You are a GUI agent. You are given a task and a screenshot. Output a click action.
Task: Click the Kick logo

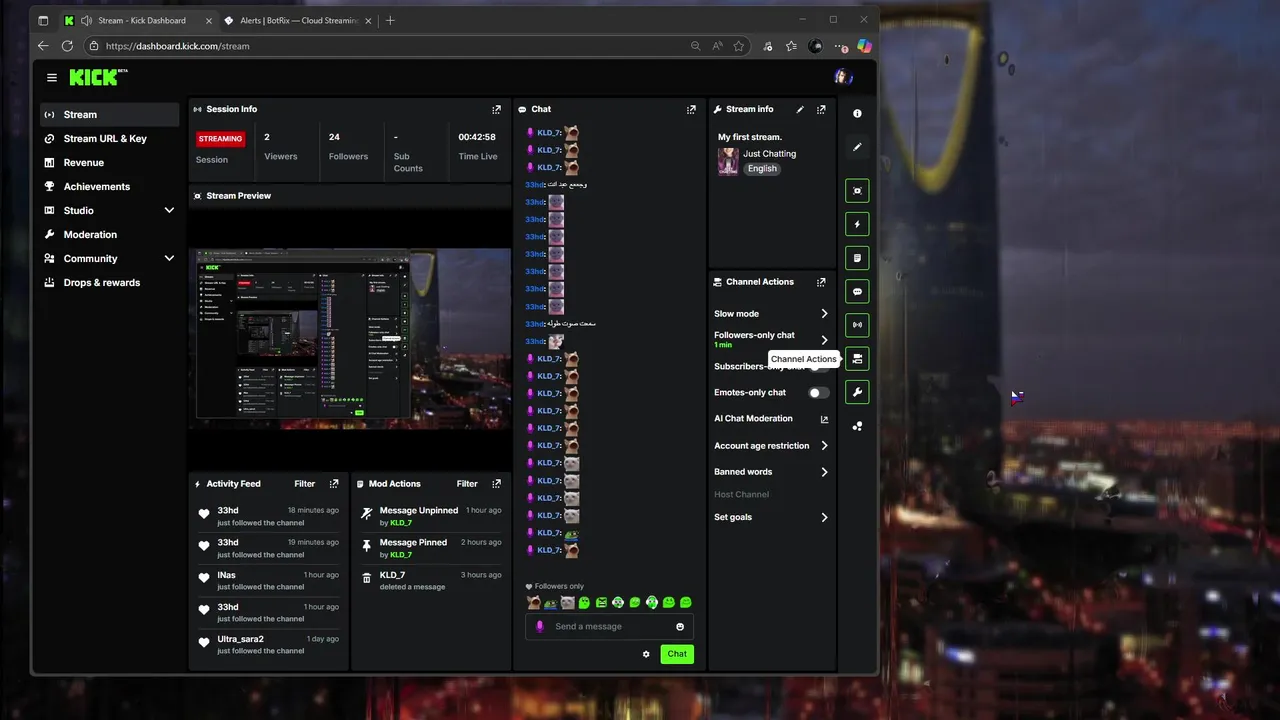point(98,77)
